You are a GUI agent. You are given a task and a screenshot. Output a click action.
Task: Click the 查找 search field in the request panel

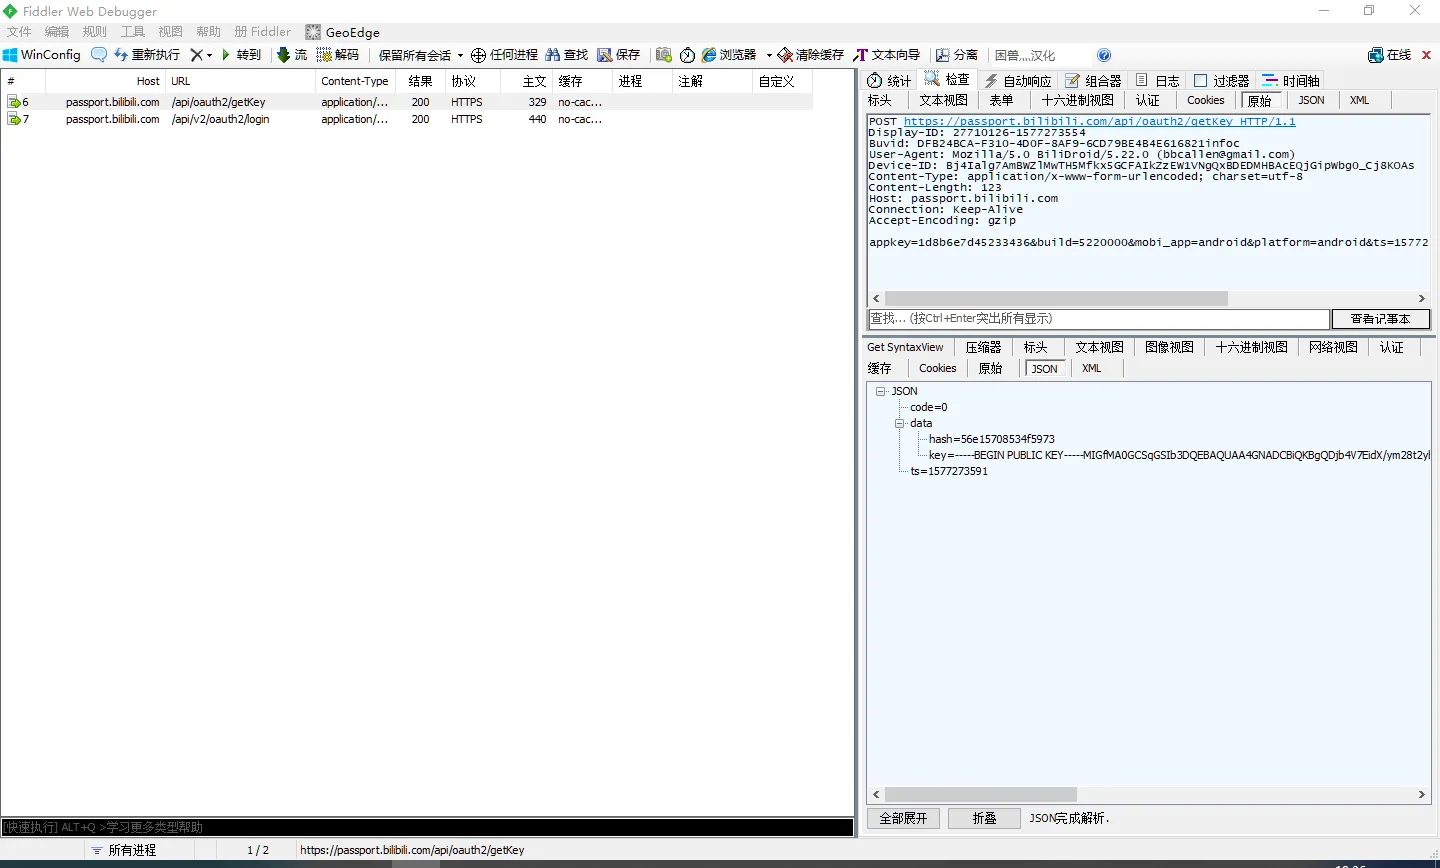point(1098,319)
